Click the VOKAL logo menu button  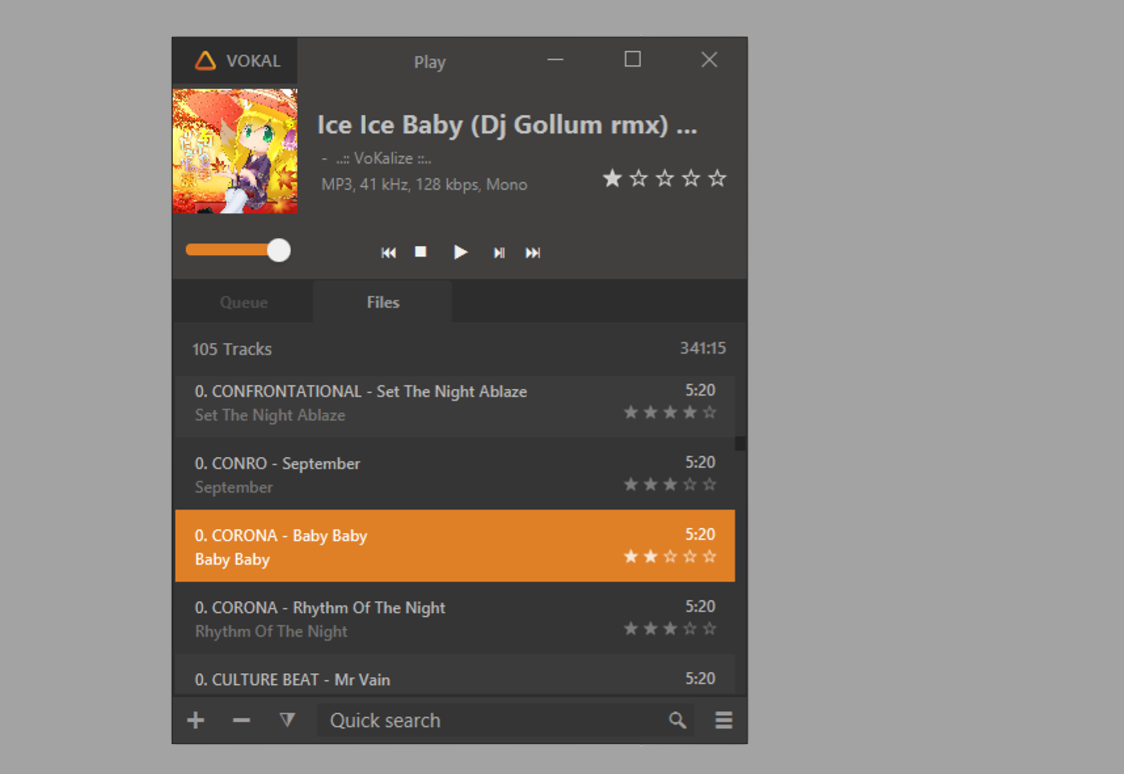pos(236,61)
